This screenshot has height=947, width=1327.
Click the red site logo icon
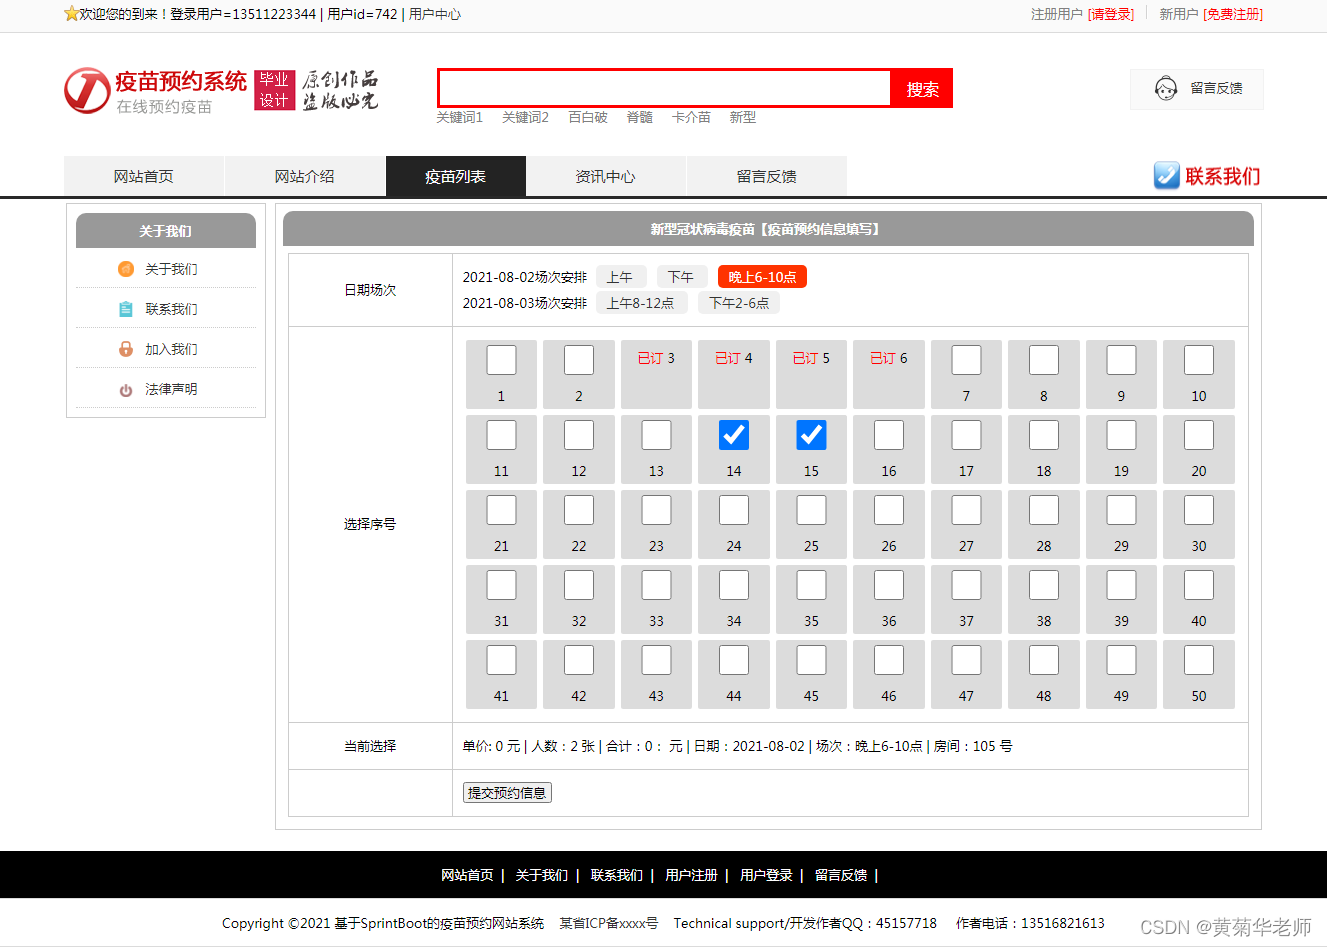pos(87,91)
